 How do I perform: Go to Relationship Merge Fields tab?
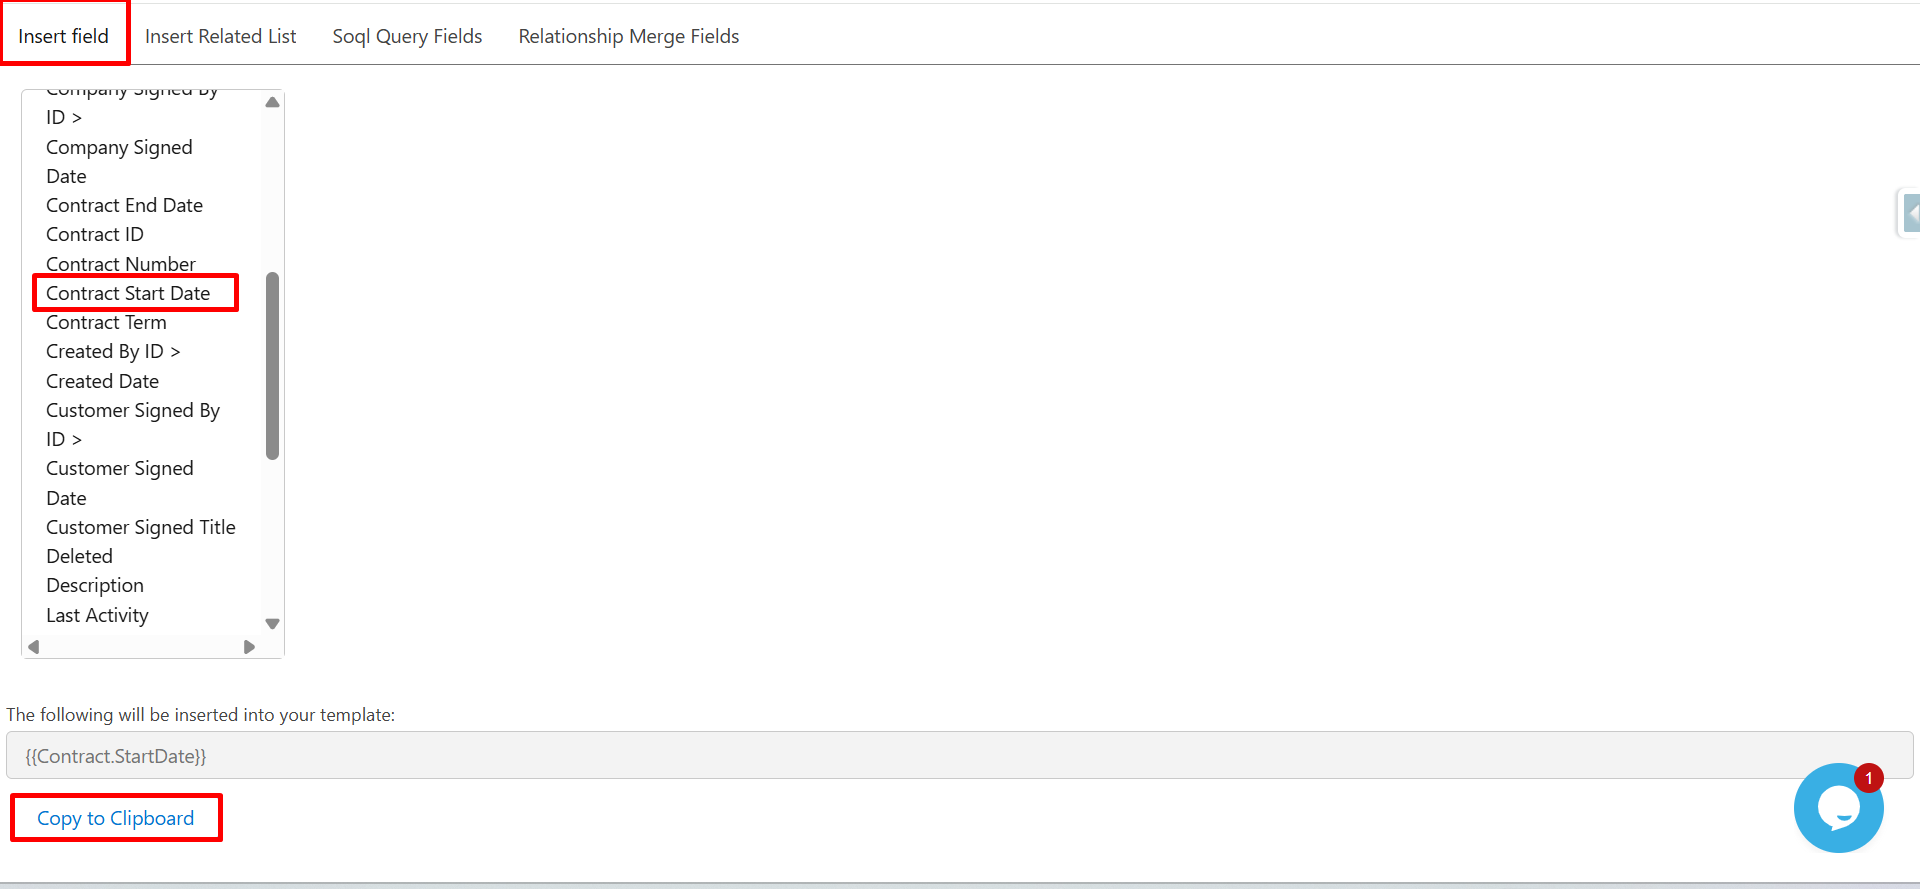[x=628, y=36]
